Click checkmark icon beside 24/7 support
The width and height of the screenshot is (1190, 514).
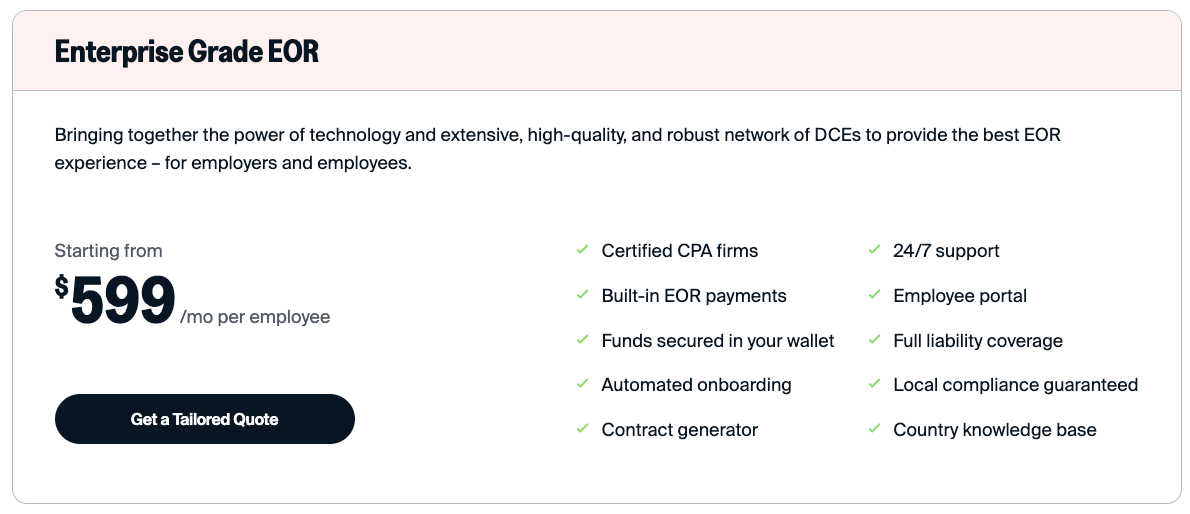874,250
